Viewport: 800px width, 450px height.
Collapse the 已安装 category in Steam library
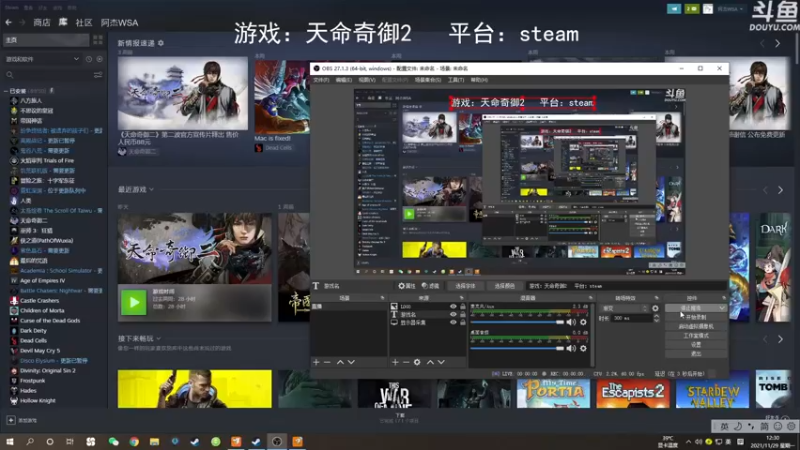6,91
